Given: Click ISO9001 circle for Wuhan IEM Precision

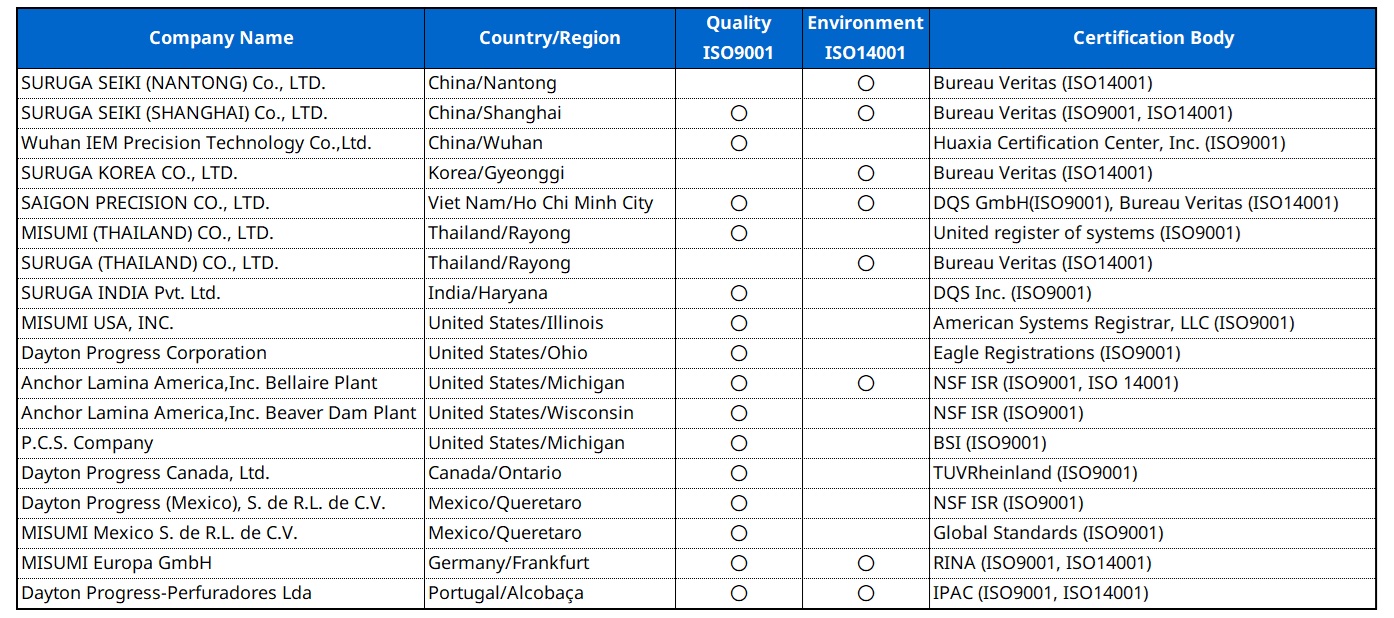Looking at the screenshot, I should (x=739, y=143).
